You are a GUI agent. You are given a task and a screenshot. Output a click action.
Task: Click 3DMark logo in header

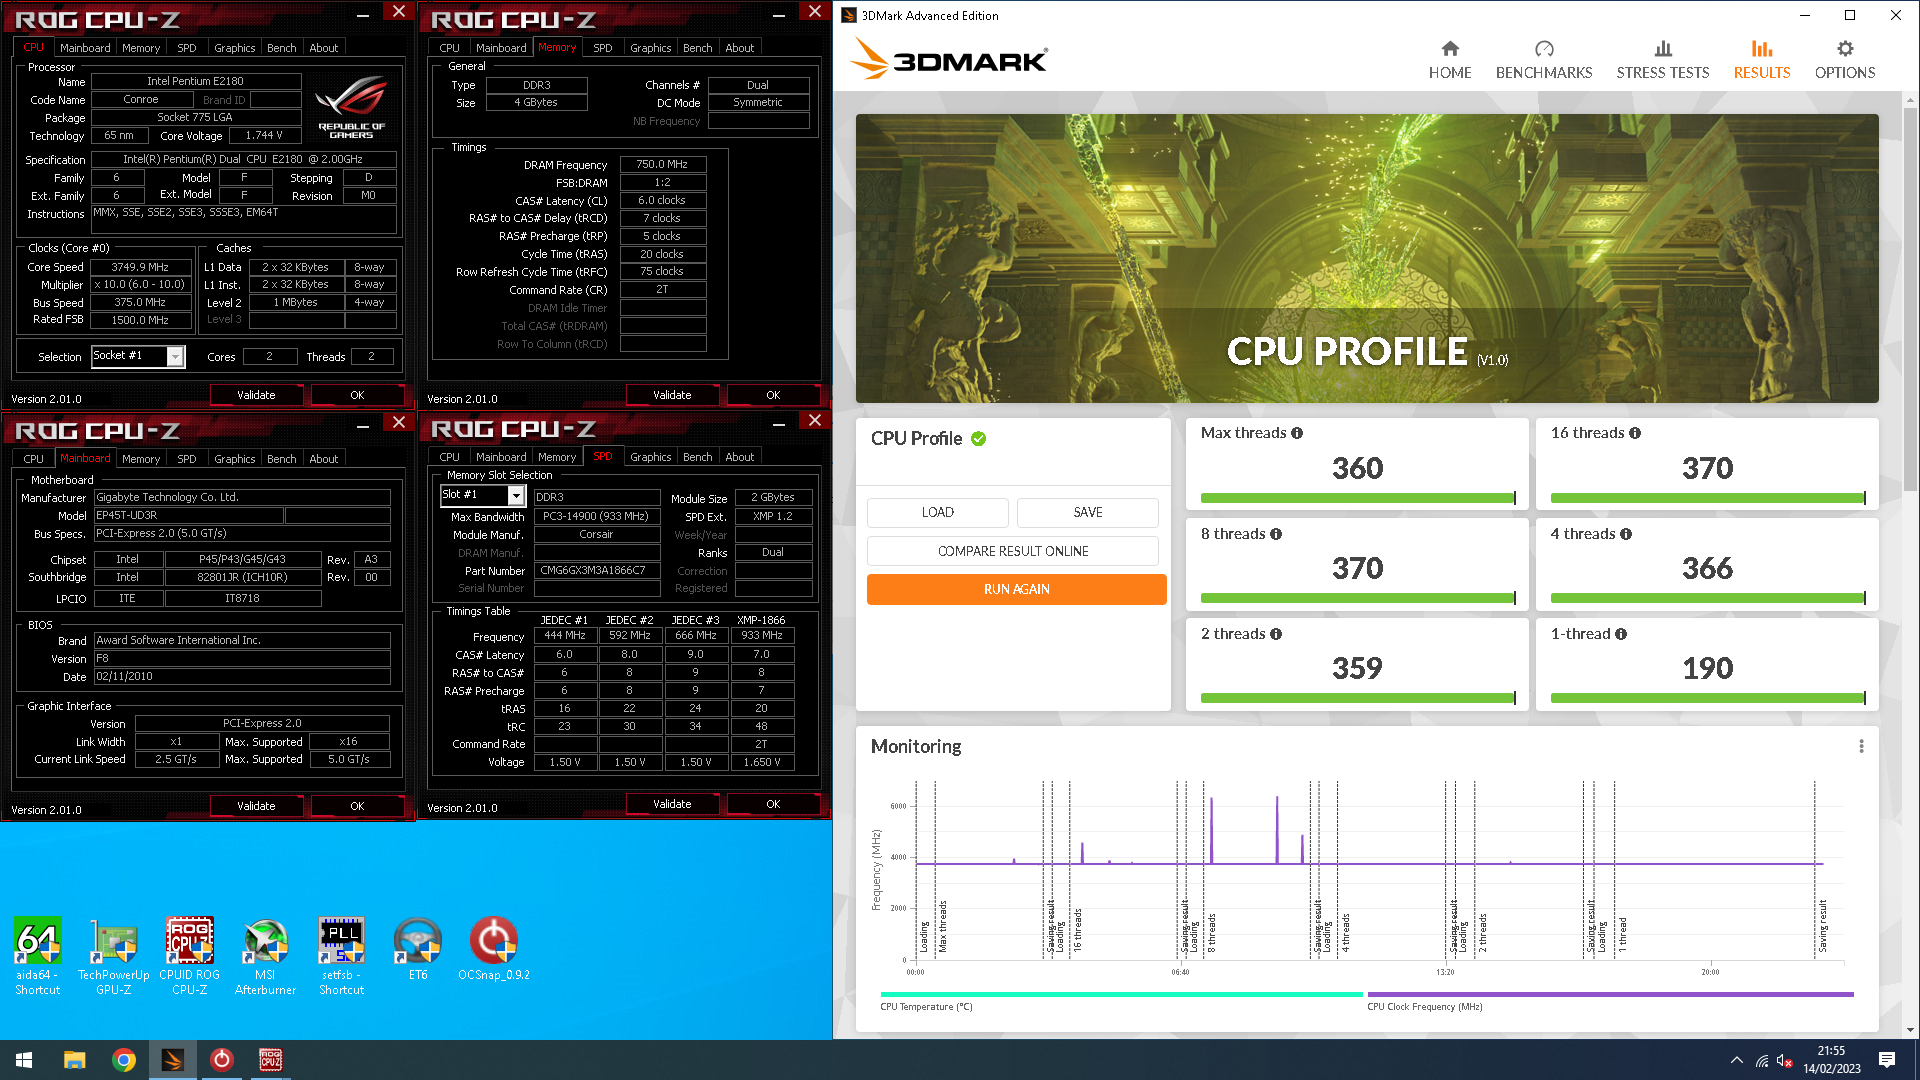[948, 60]
